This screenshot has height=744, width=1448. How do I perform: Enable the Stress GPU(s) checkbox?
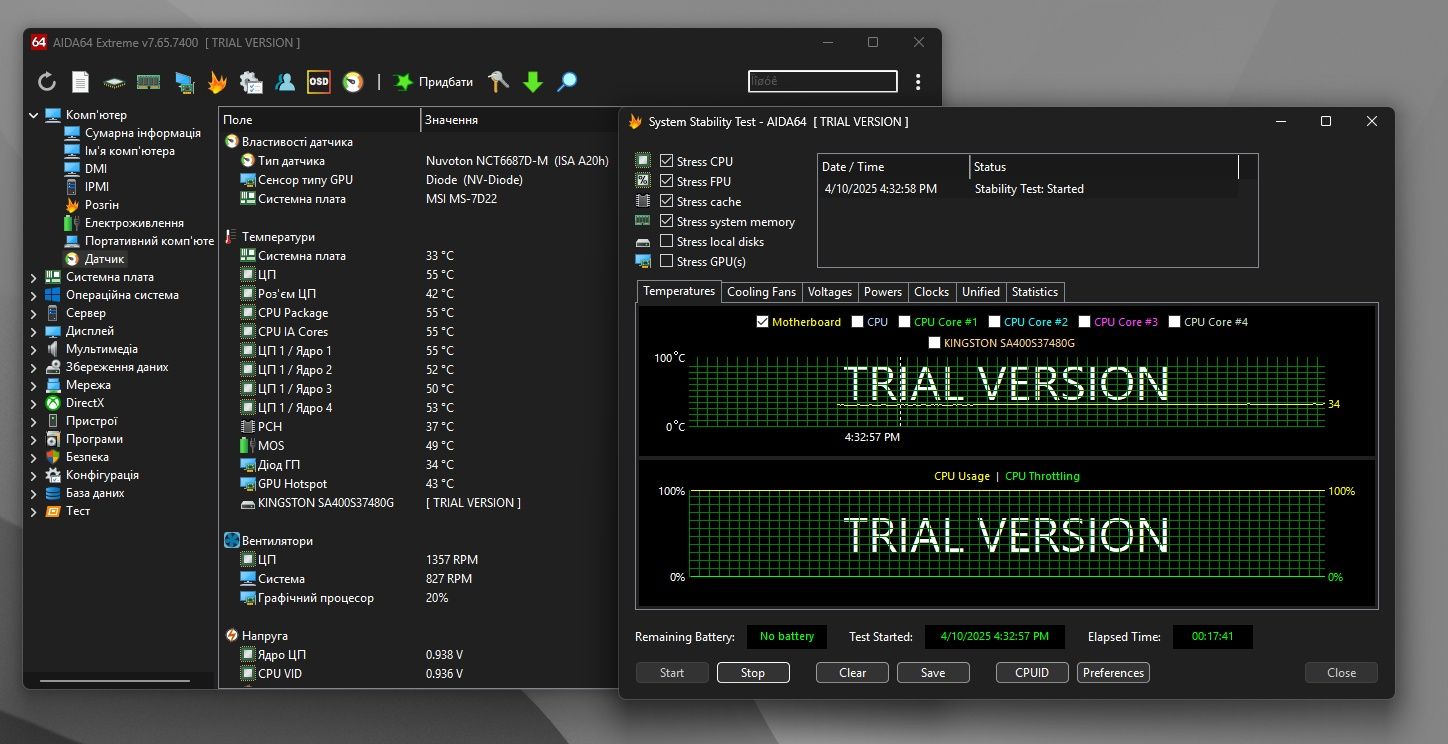667,261
